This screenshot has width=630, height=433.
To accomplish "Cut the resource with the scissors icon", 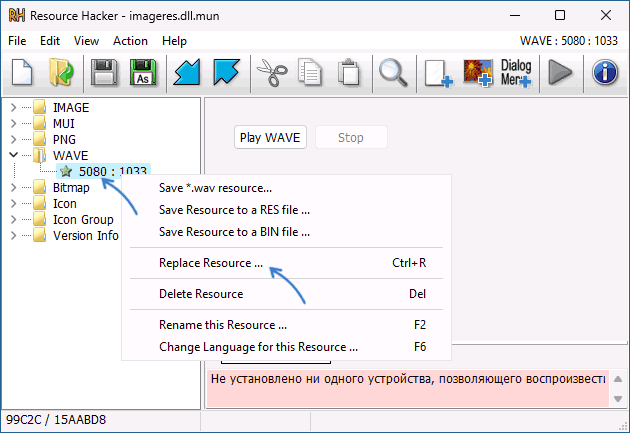I will click(x=272, y=73).
